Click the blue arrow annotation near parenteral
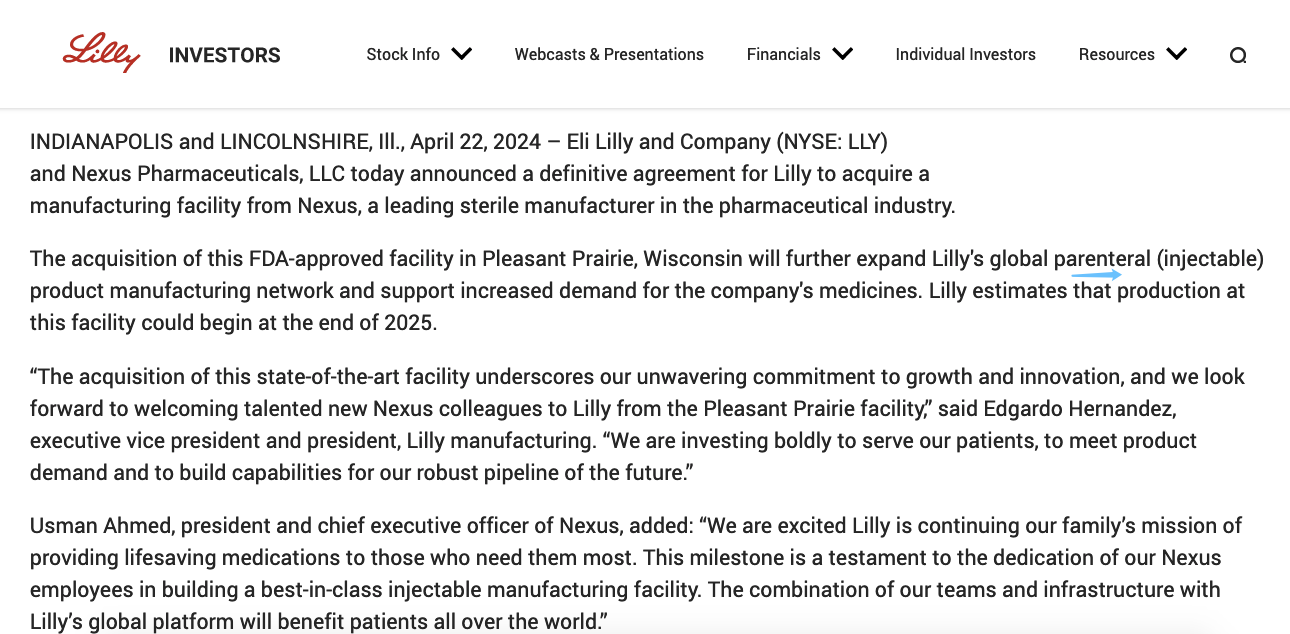1290x634 pixels. [x=1096, y=274]
